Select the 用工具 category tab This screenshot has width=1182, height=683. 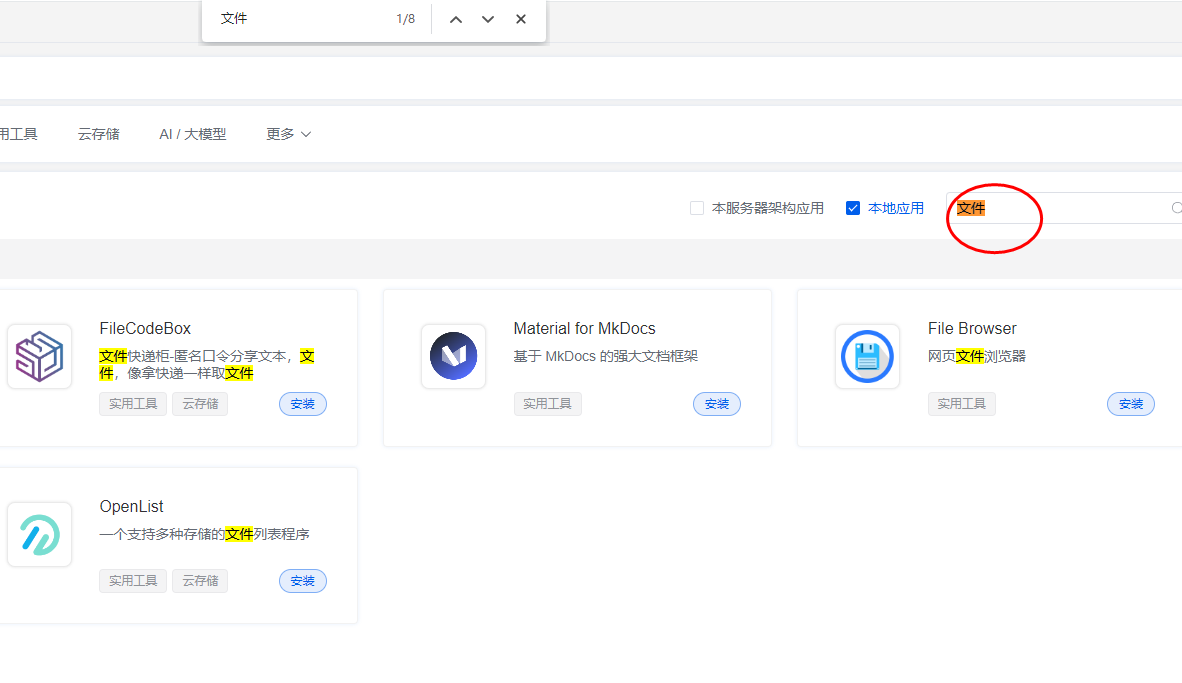pos(19,134)
